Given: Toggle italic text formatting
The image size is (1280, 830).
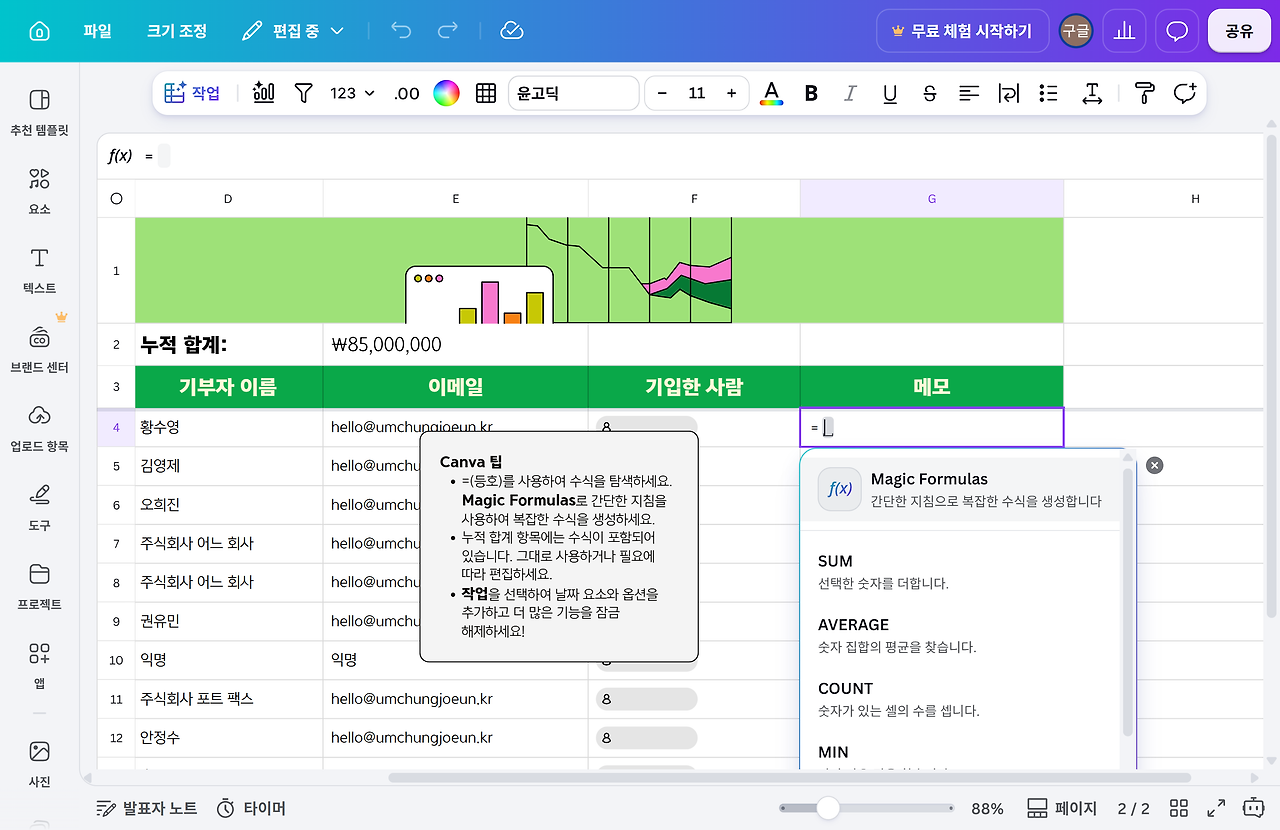Looking at the screenshot, I should [850, 93].
